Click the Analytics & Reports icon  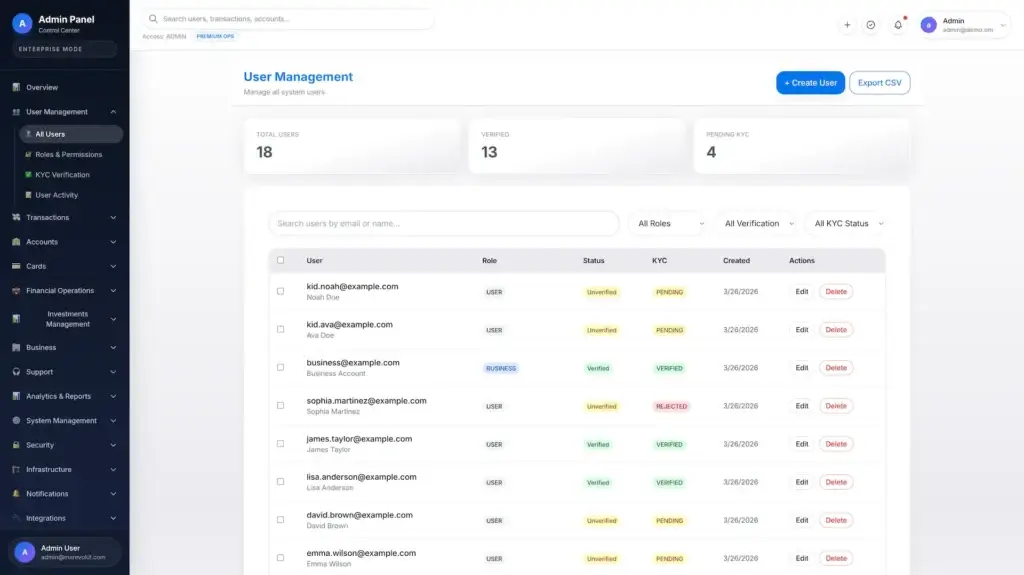click(16, 396)
